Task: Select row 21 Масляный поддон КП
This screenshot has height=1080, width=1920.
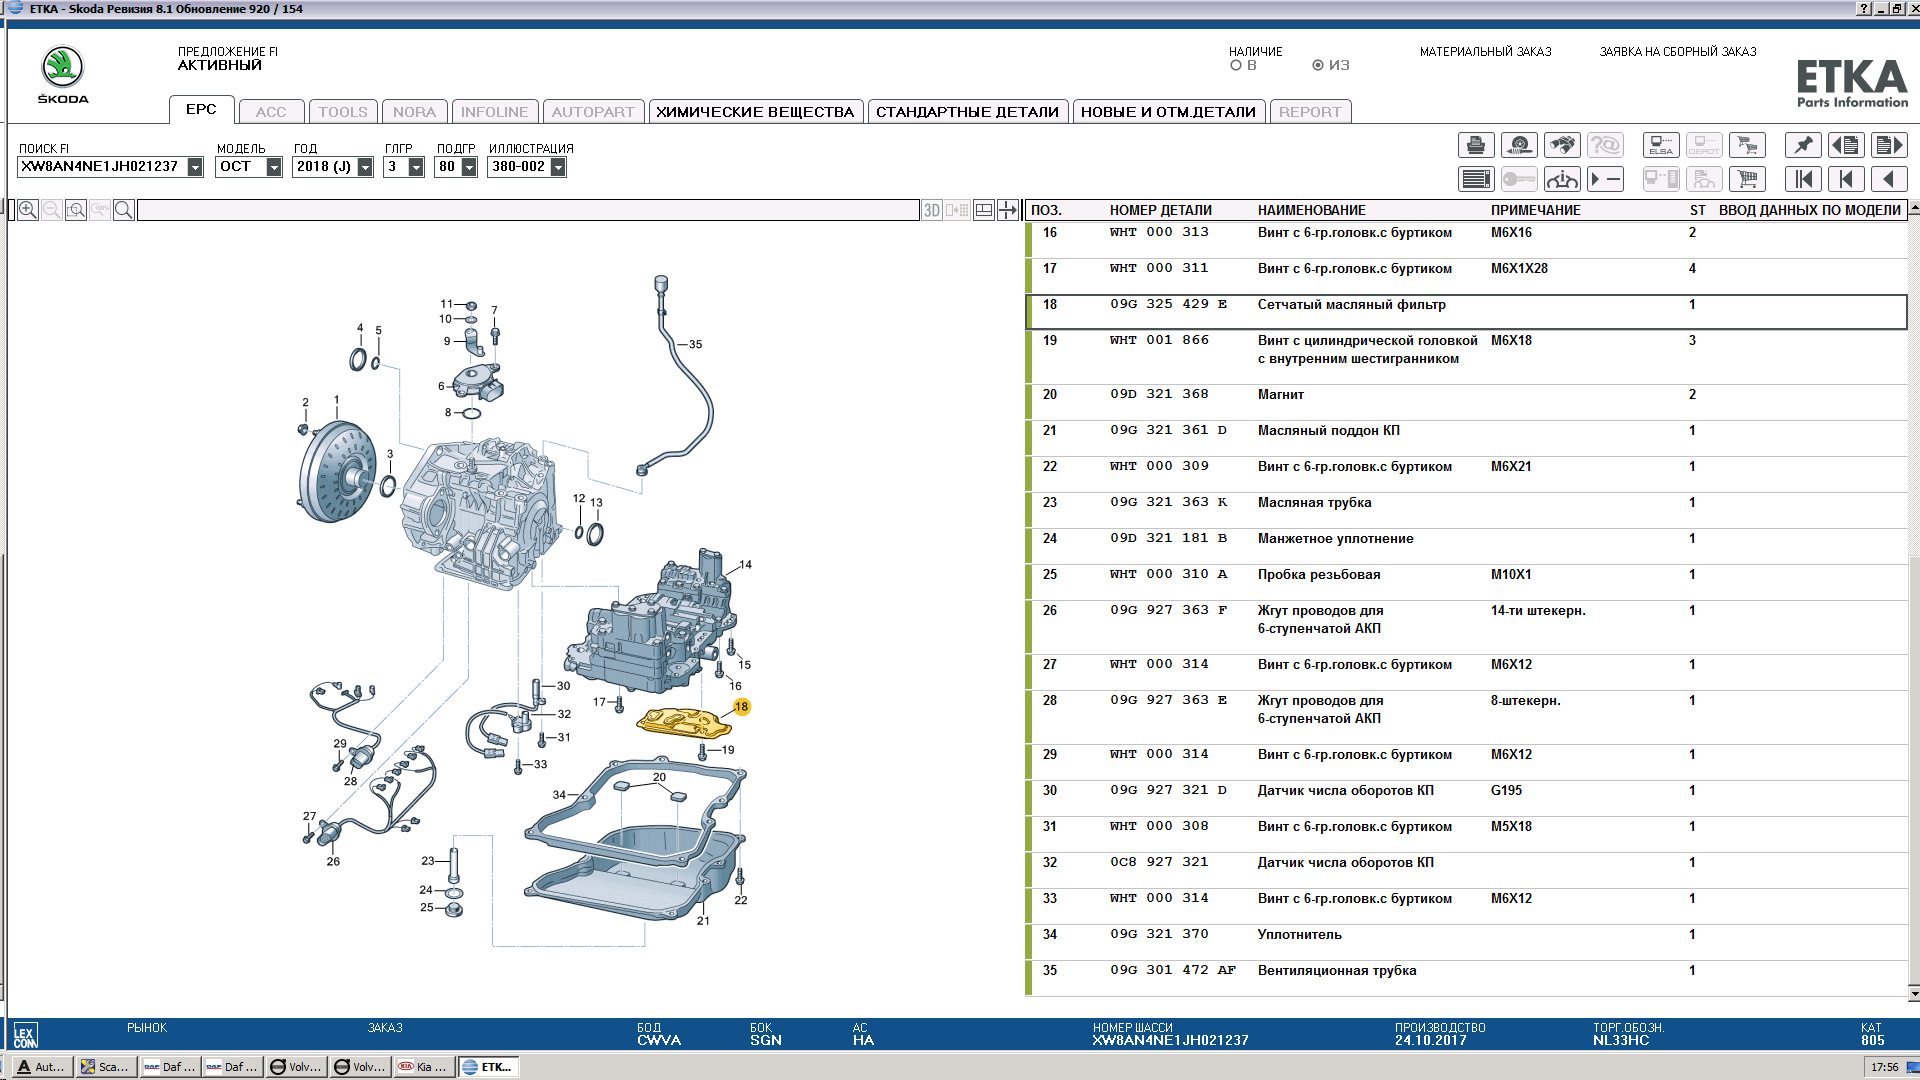Action: tap(1328, 431)
